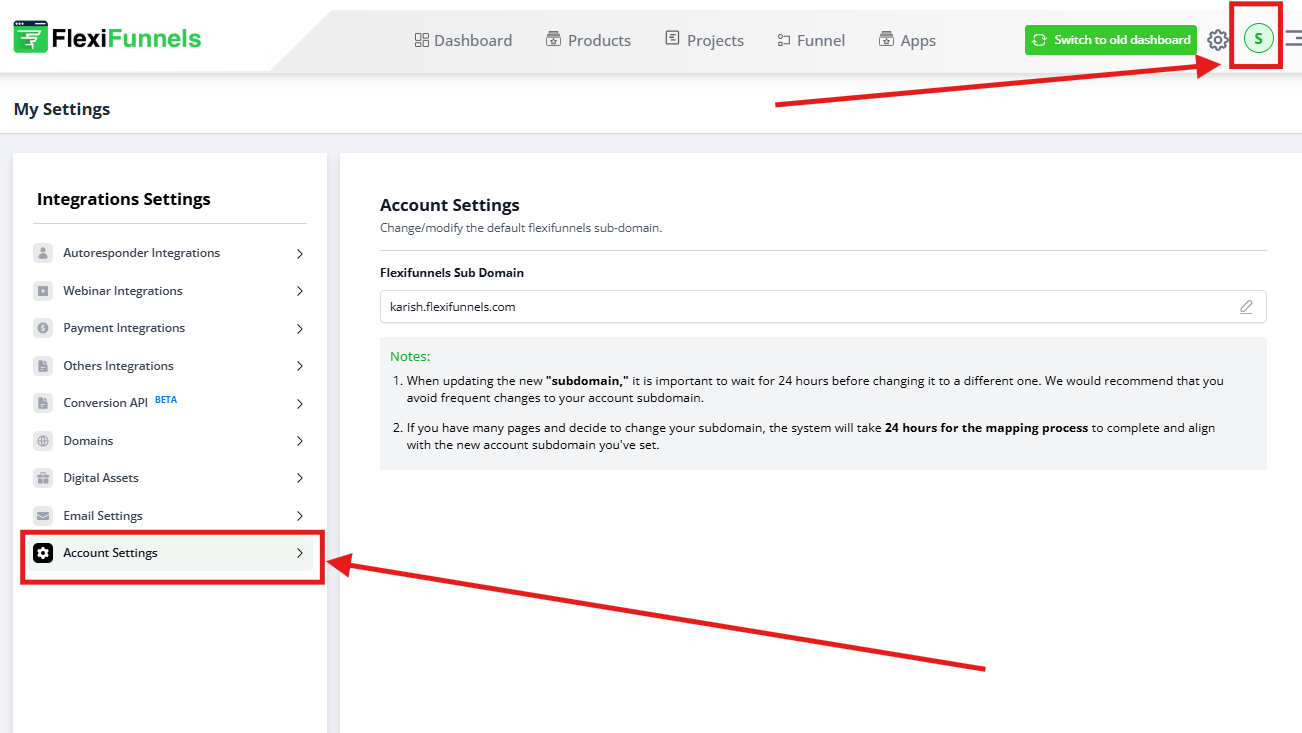Open the S profile avatar
This screenshot has width=1302, height=733.
(1258, 39)
